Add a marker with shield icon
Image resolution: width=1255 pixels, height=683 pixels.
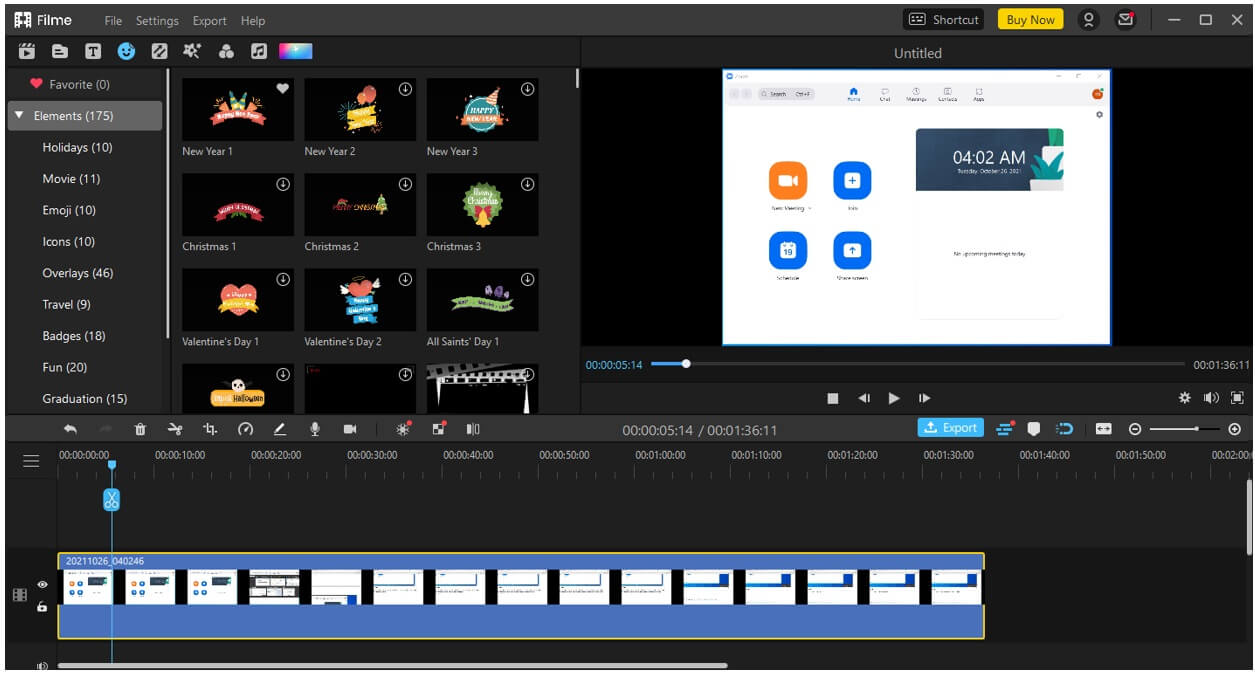click(x=1034, y=429)
